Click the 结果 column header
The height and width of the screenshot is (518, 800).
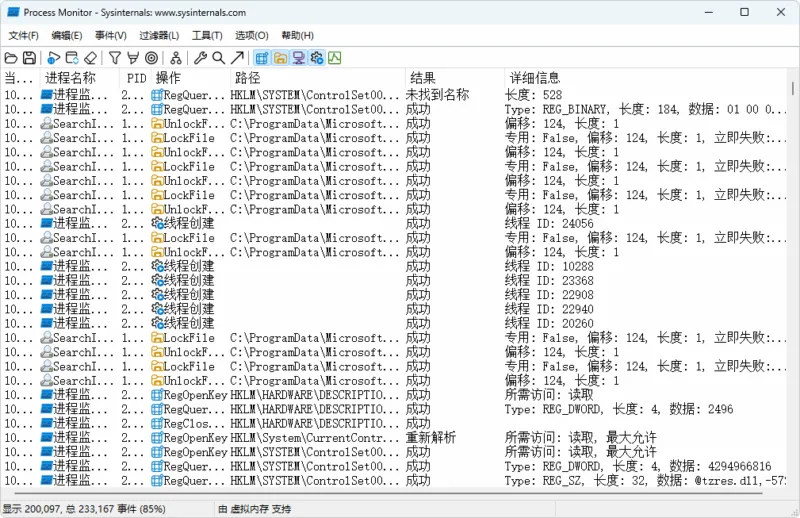pos(454,78)
